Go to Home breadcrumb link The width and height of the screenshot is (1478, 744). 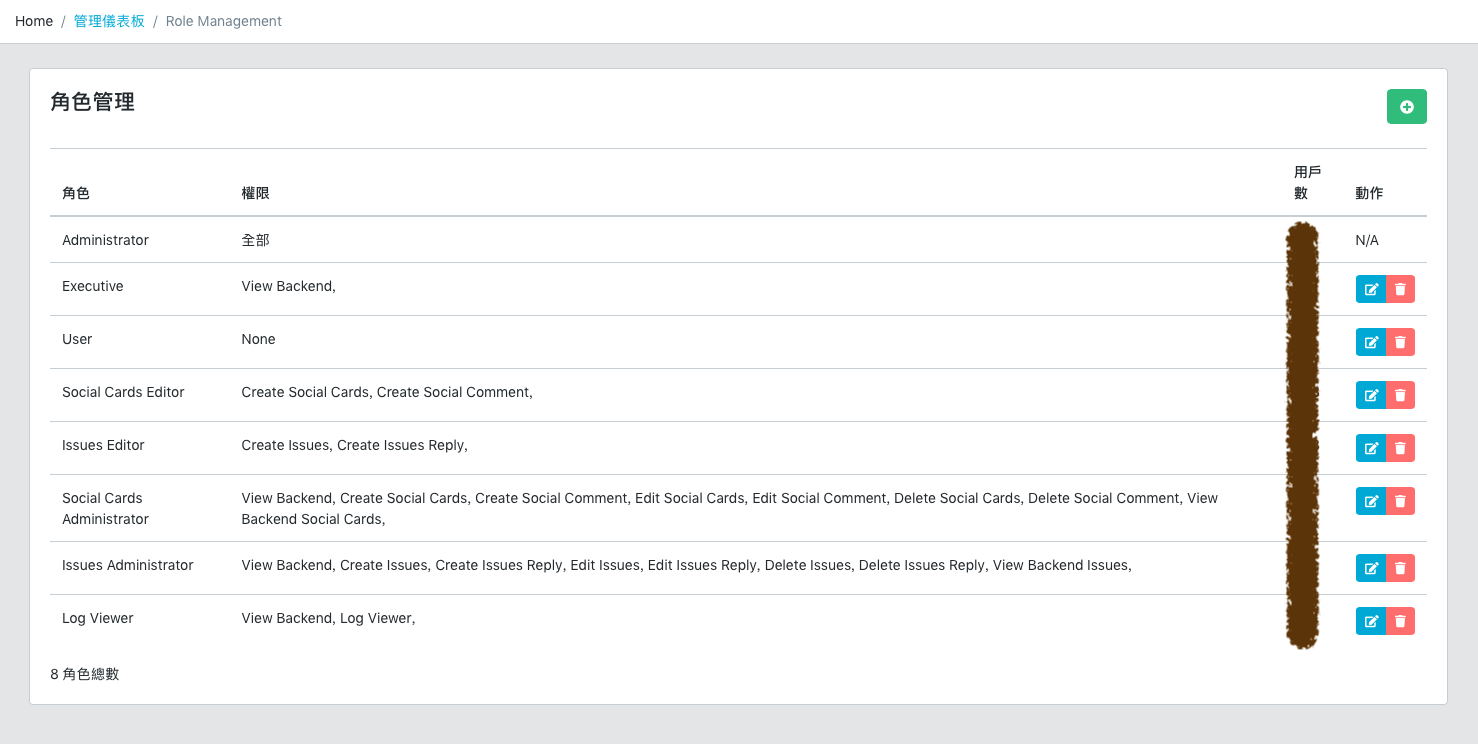tap(34, 21)
